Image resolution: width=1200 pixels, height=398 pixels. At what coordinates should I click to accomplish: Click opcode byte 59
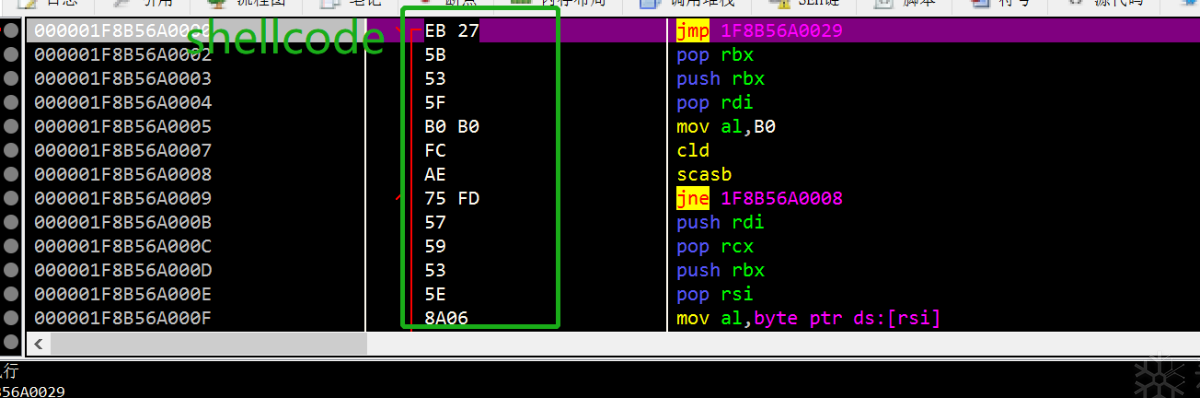pyautogui.click(x=435, y=247)
